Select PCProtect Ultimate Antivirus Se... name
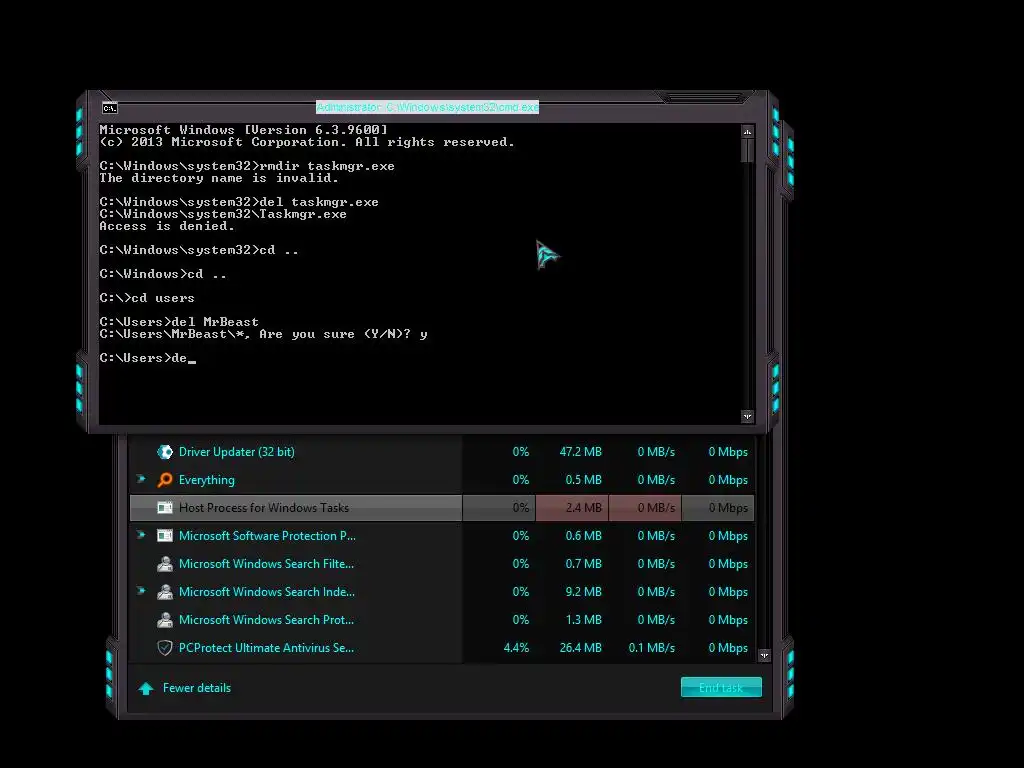Image resolution: width=1024 pixels, height=768 pixels. point(266,648)
